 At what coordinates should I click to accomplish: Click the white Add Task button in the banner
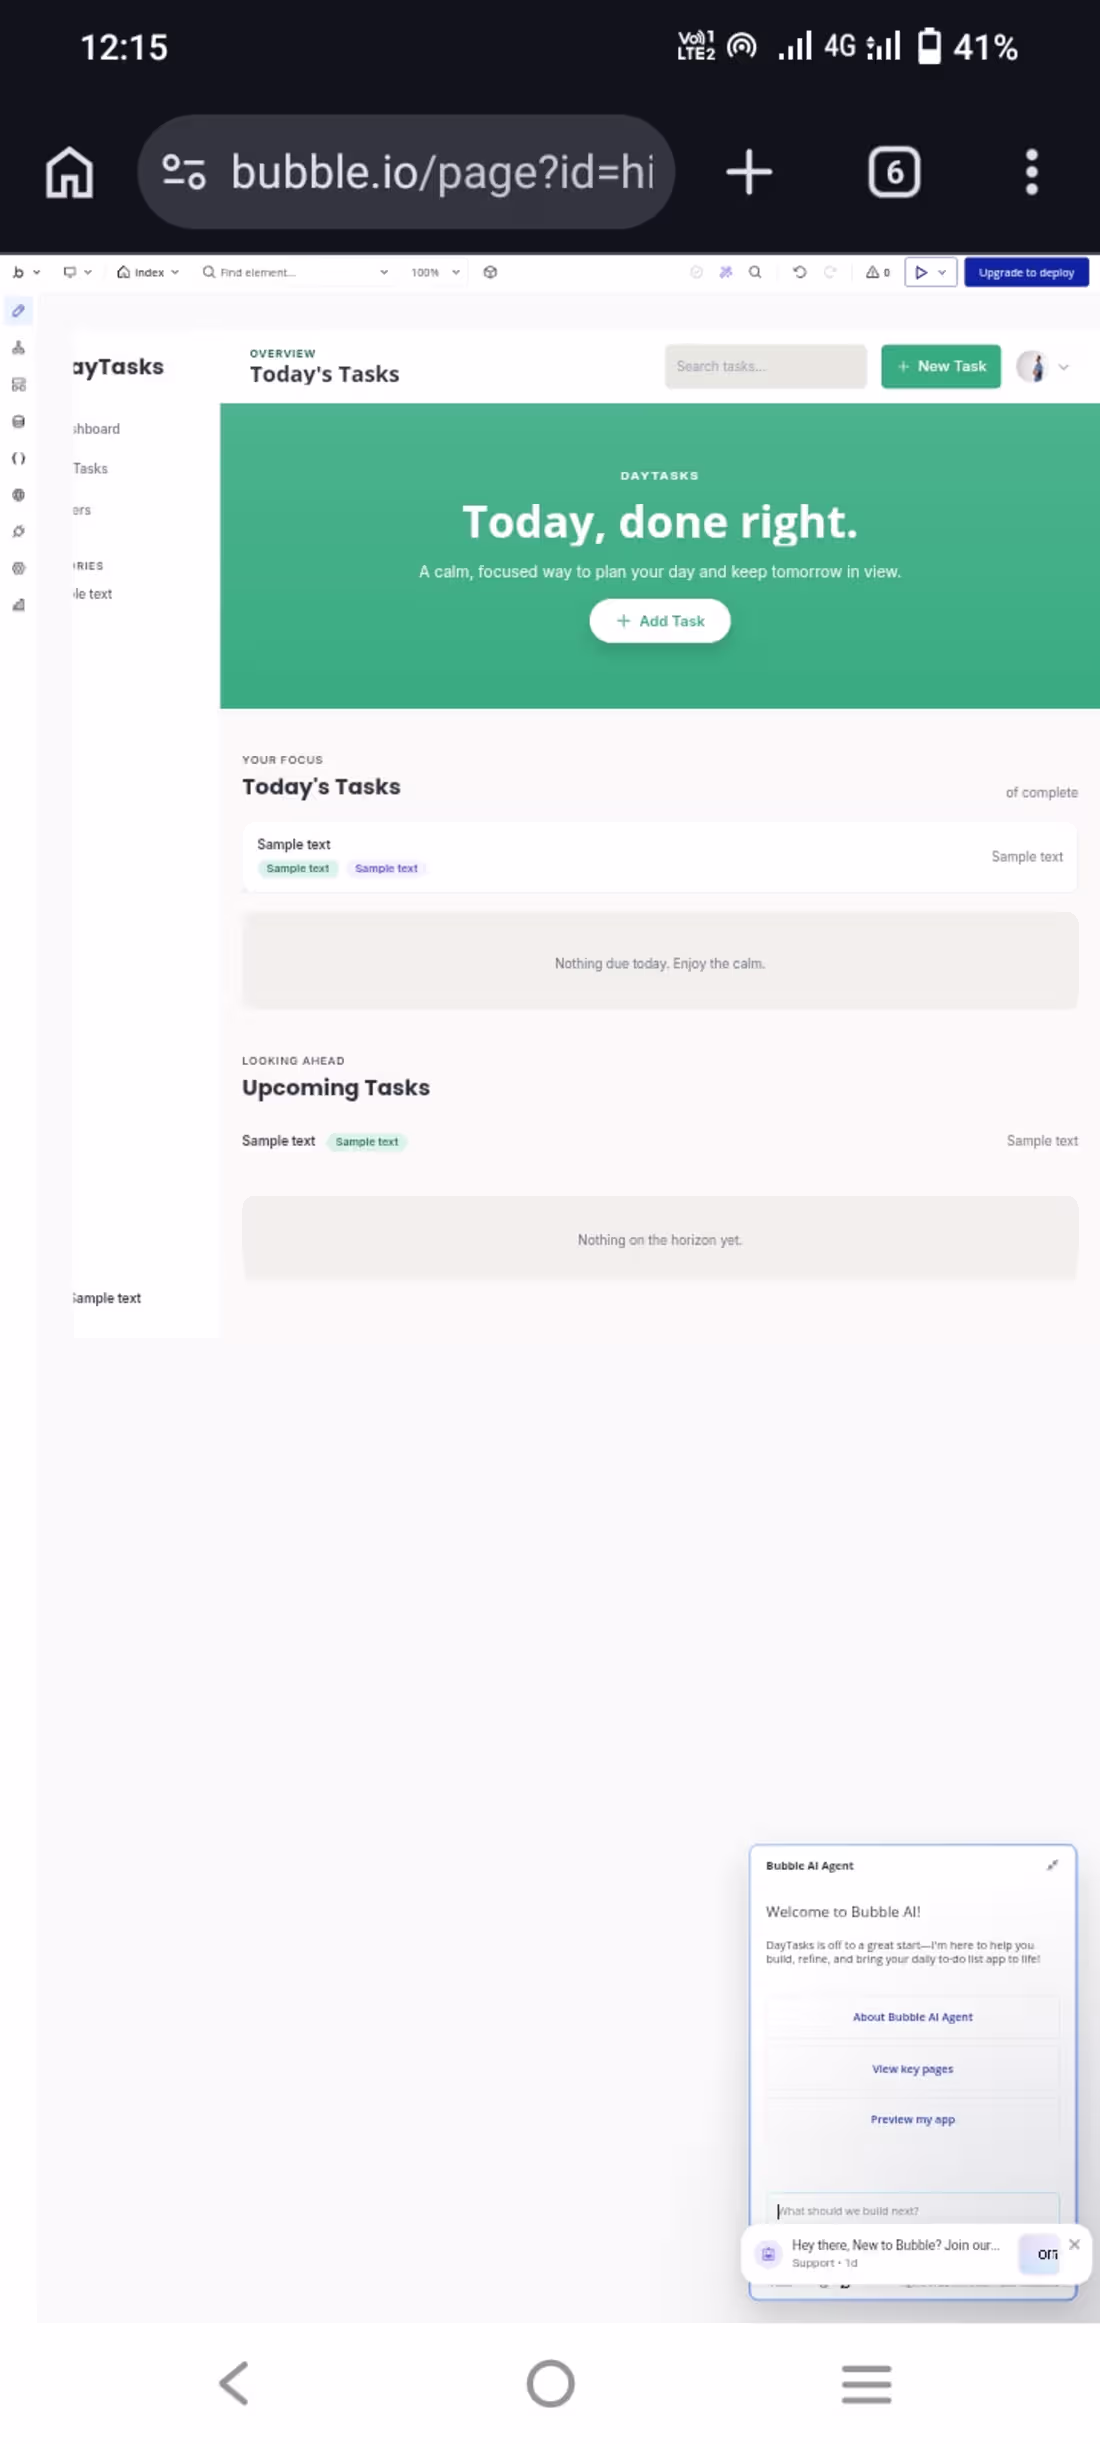coord(660,621)
